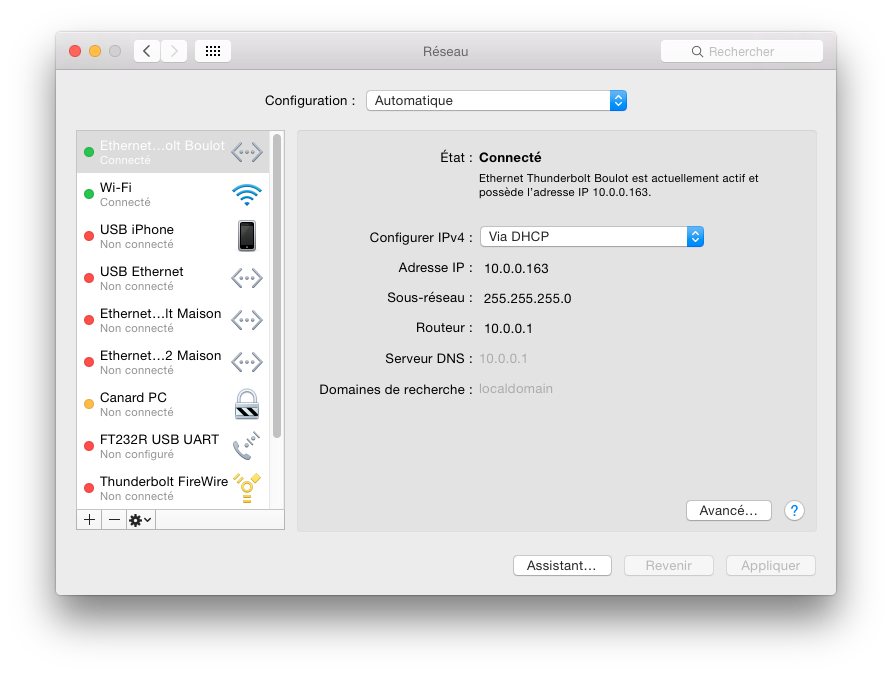
Task: Select the FT232R USB UART service
Action: pos(173,446)
